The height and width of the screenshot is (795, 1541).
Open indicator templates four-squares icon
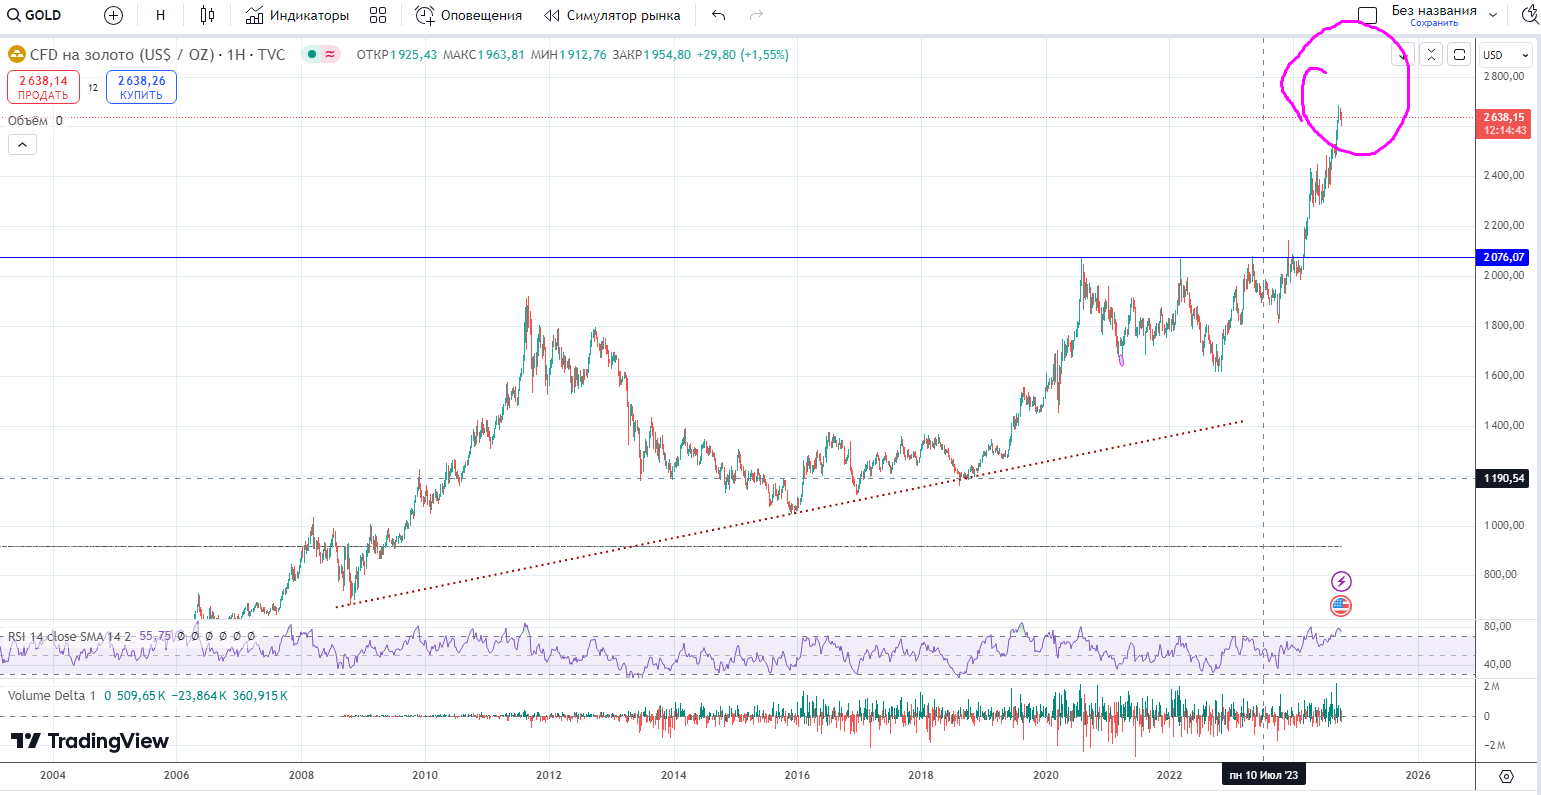[377, 15]
